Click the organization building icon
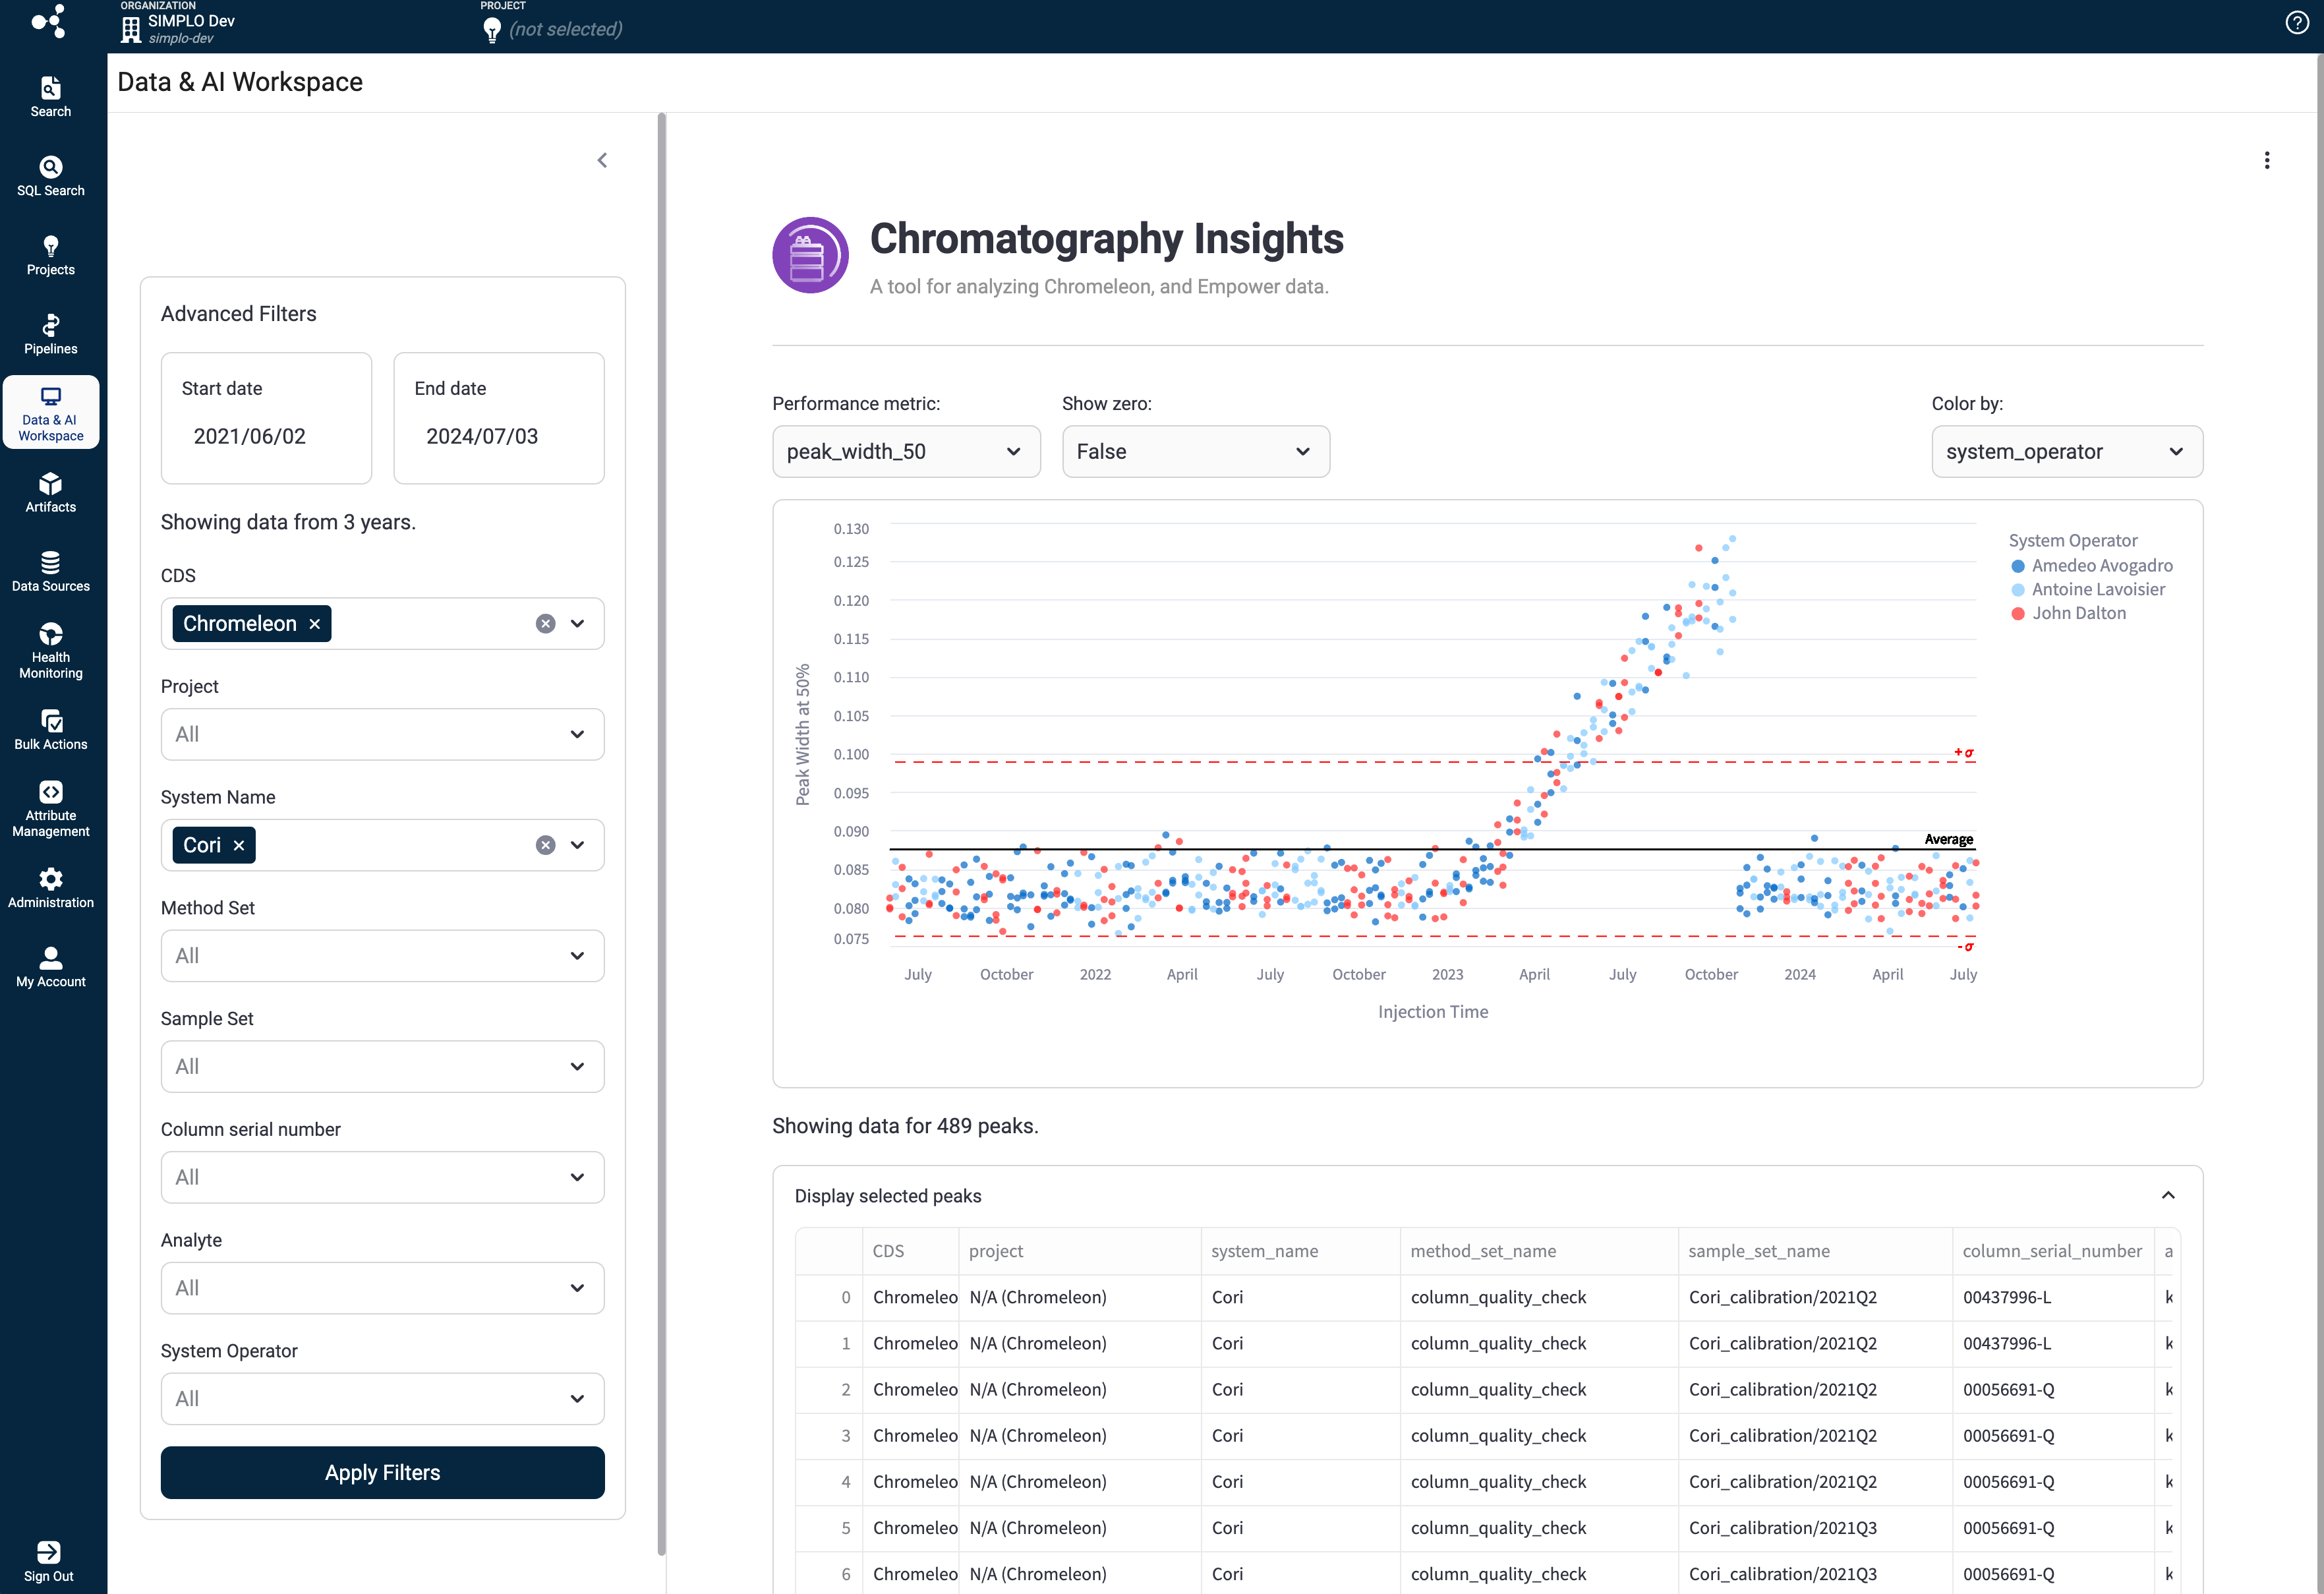This screenshot has width=2324, height=1594. (x=130, y=29)
